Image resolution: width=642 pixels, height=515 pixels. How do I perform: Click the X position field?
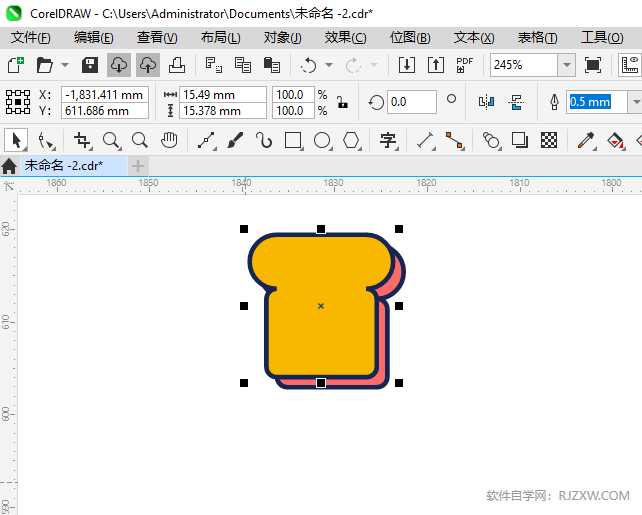coord(105,95)
